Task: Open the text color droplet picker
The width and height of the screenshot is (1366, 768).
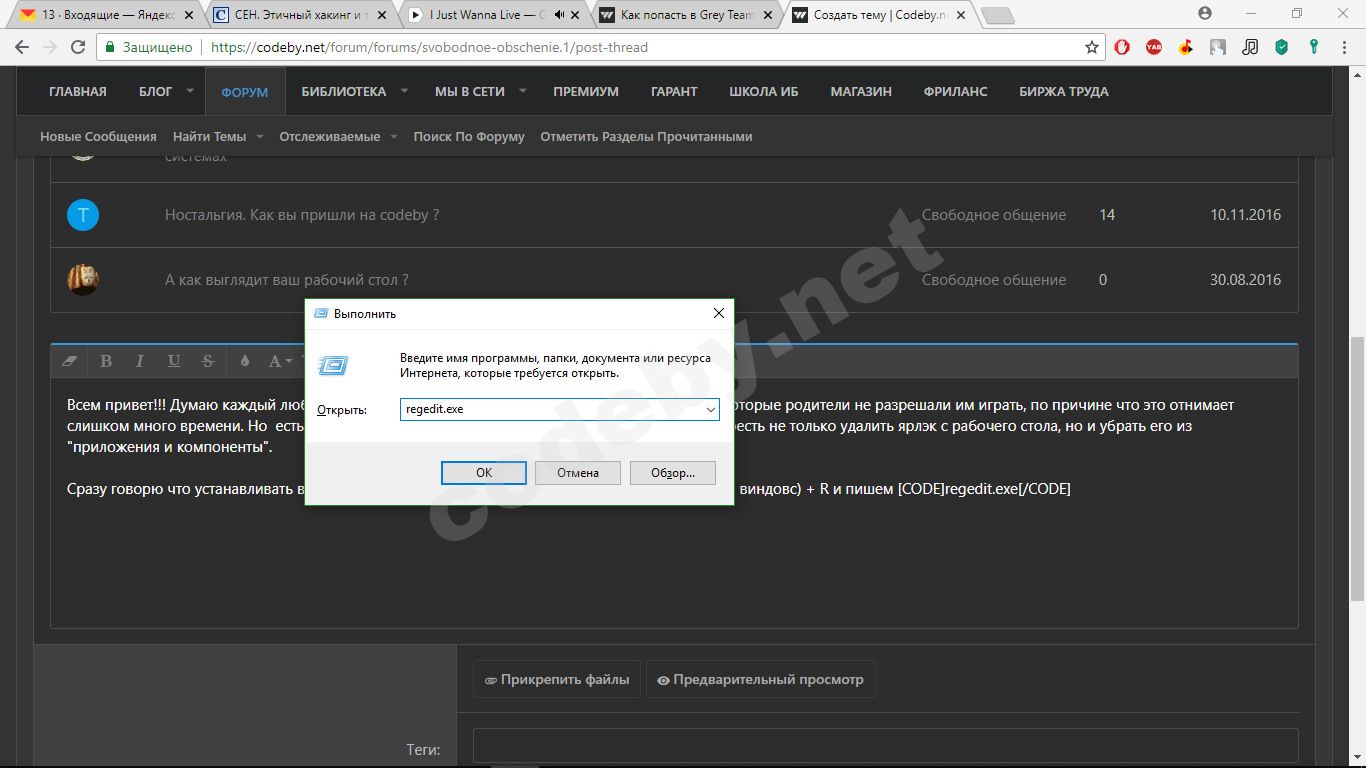Action: tap(245, 361)
